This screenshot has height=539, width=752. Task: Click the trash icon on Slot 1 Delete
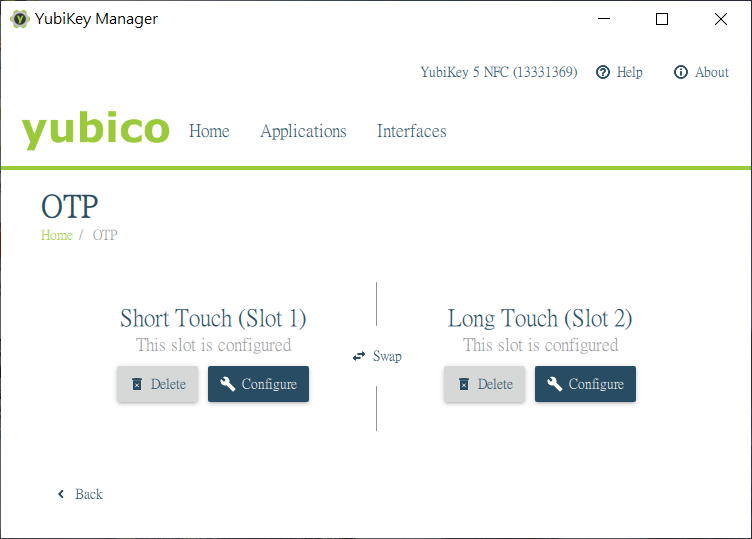[137, 384]
